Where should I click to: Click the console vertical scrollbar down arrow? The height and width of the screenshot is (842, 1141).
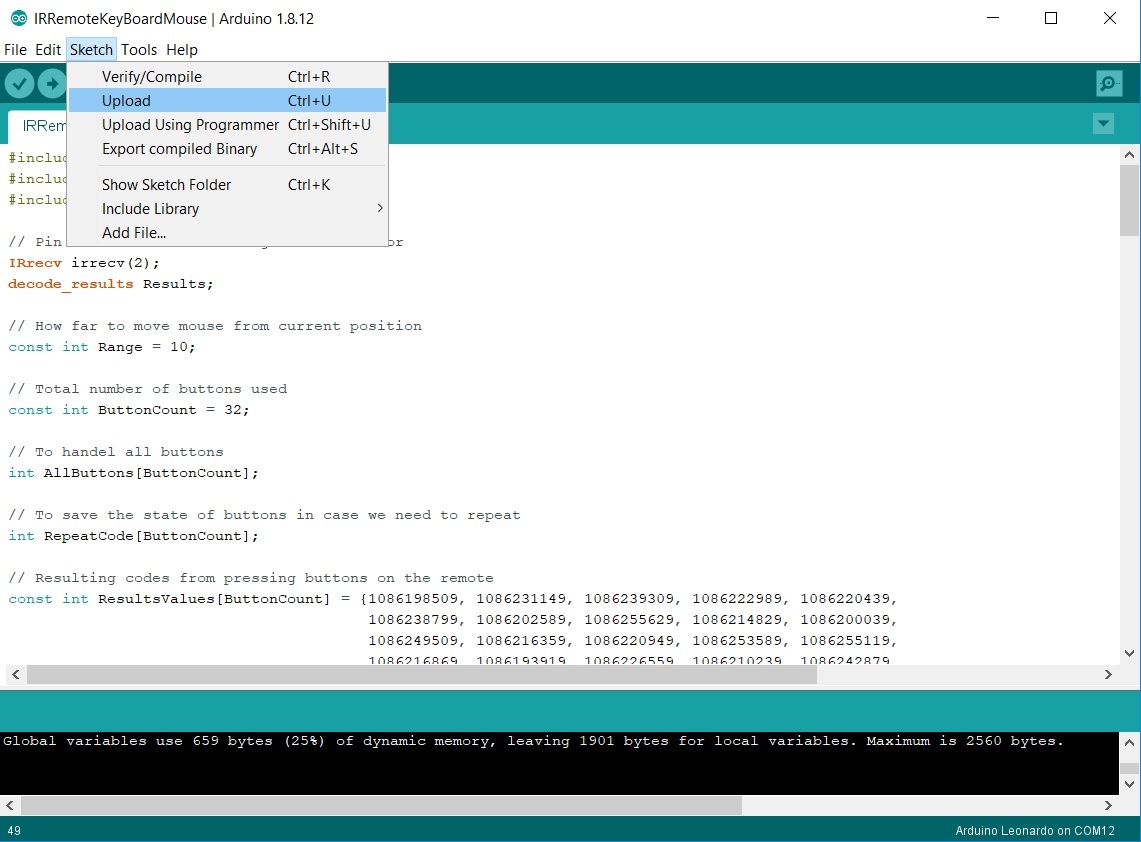(1129, 785)
